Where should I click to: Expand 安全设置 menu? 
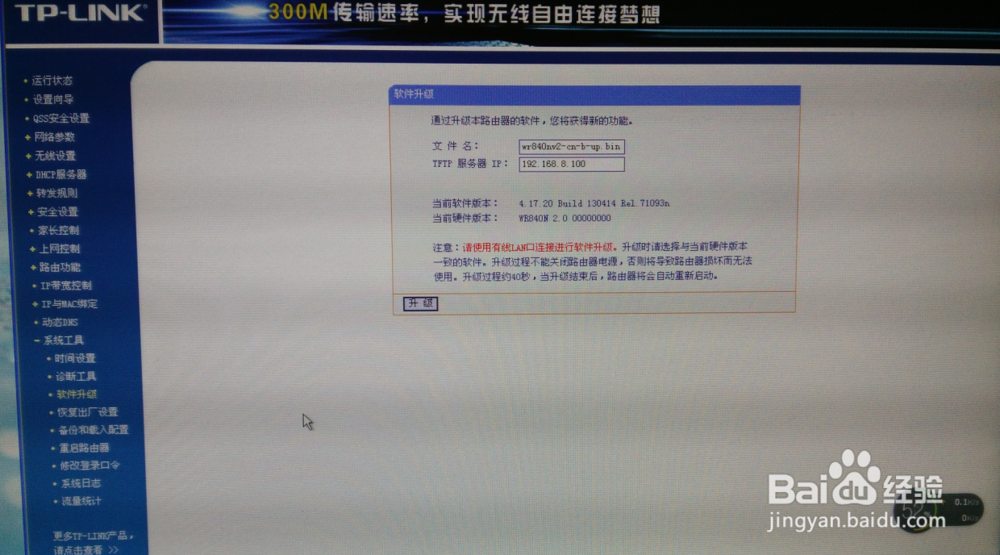click(x=57, y=212)
